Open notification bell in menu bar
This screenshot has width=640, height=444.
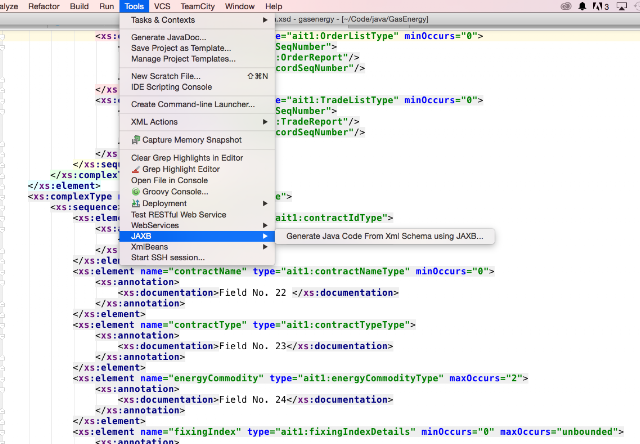pos(582,6)
